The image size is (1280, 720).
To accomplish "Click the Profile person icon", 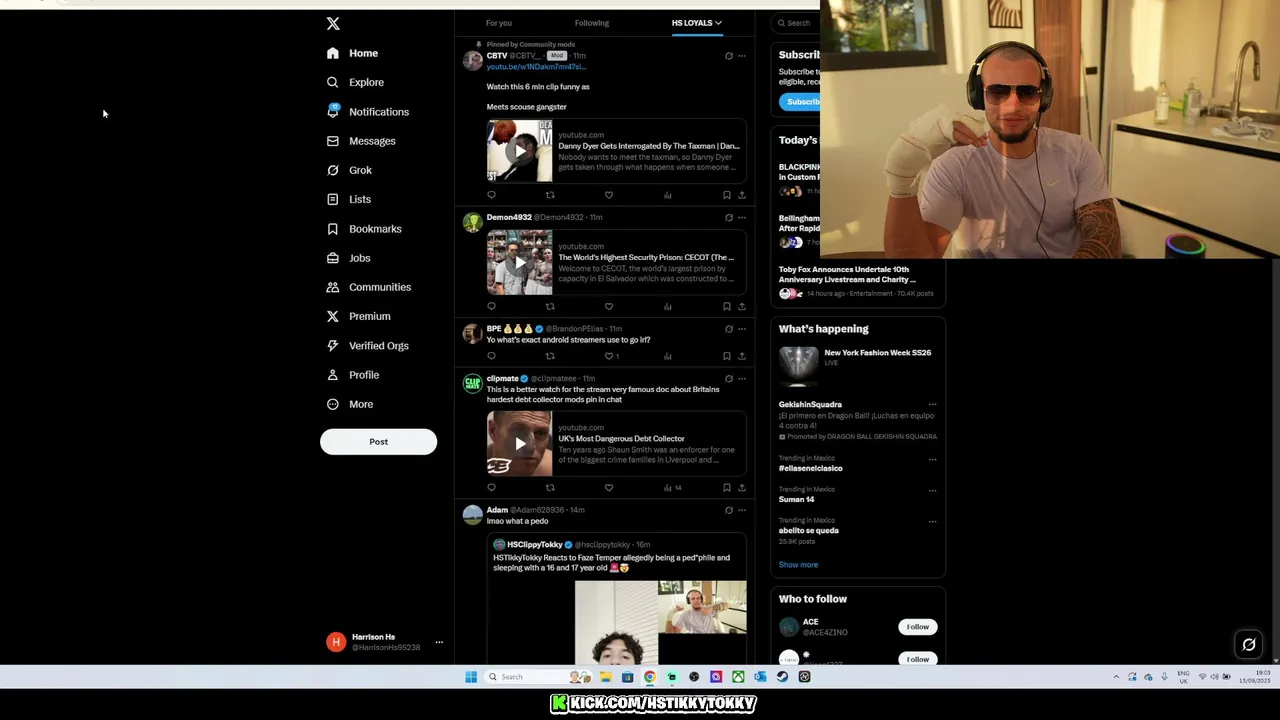I will pyautogui.click(x=333, y=375).
